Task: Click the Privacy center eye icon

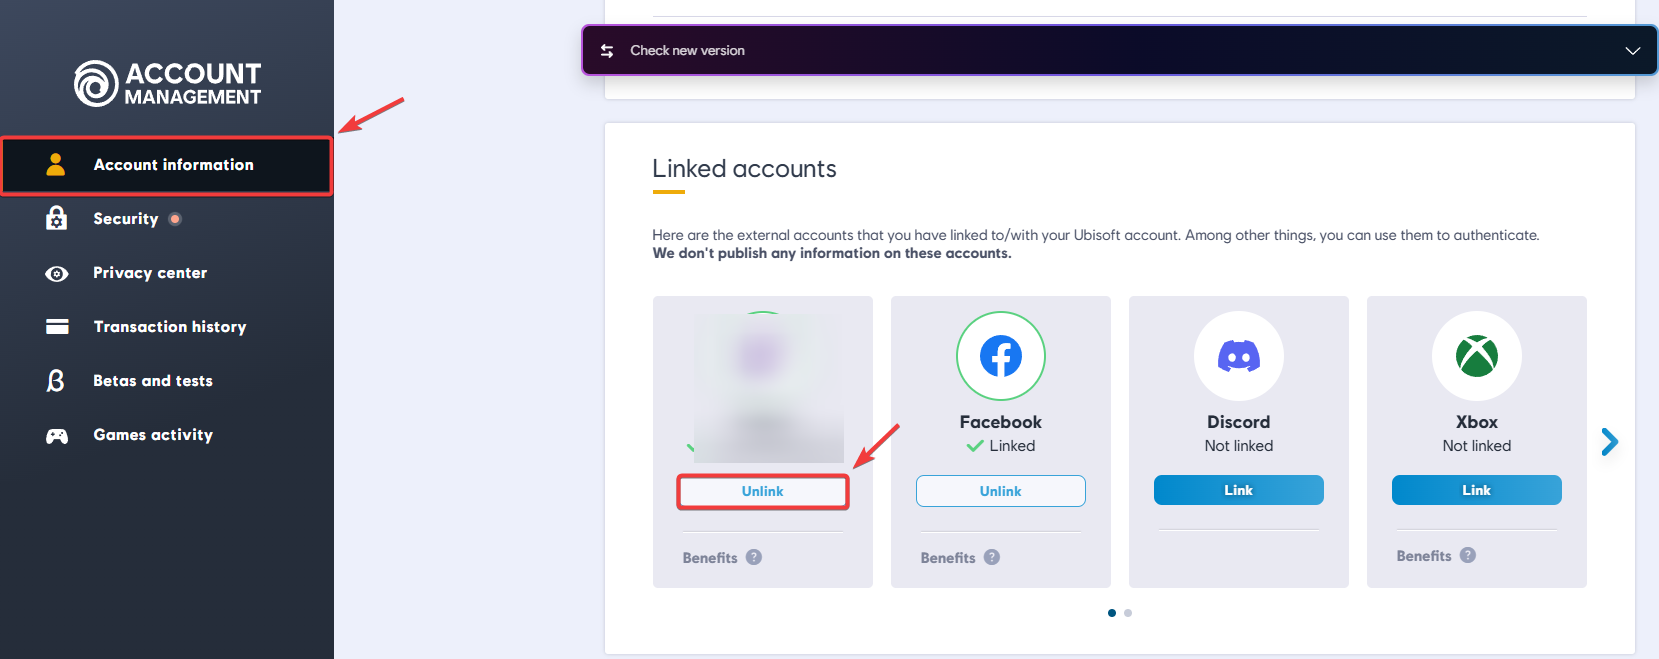Action: click(x=57, y=273)
